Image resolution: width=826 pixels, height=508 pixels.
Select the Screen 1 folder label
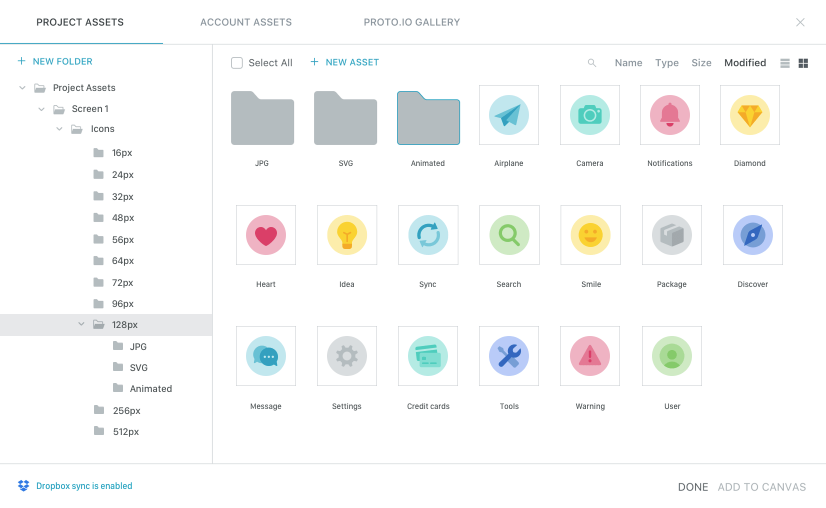(x=90, y=109)
